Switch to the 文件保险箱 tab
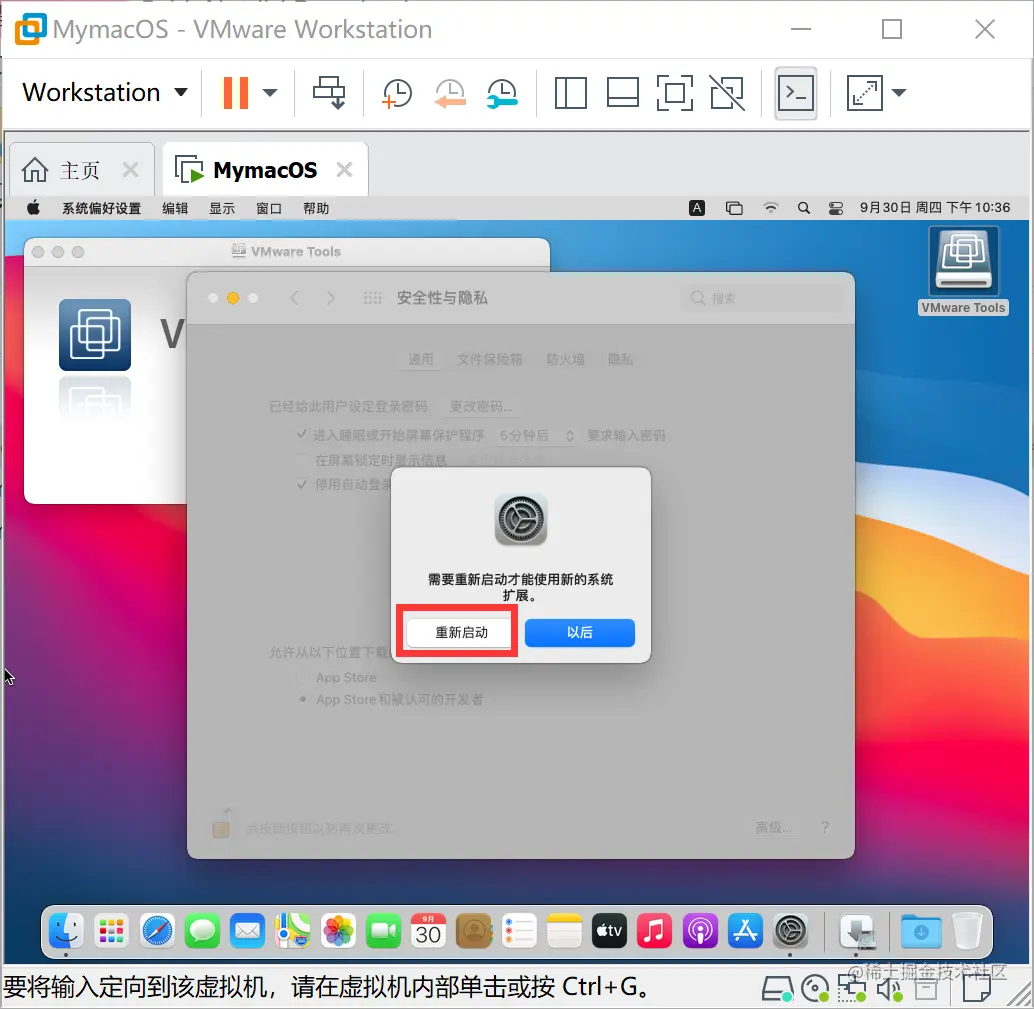 pos(490,359)
